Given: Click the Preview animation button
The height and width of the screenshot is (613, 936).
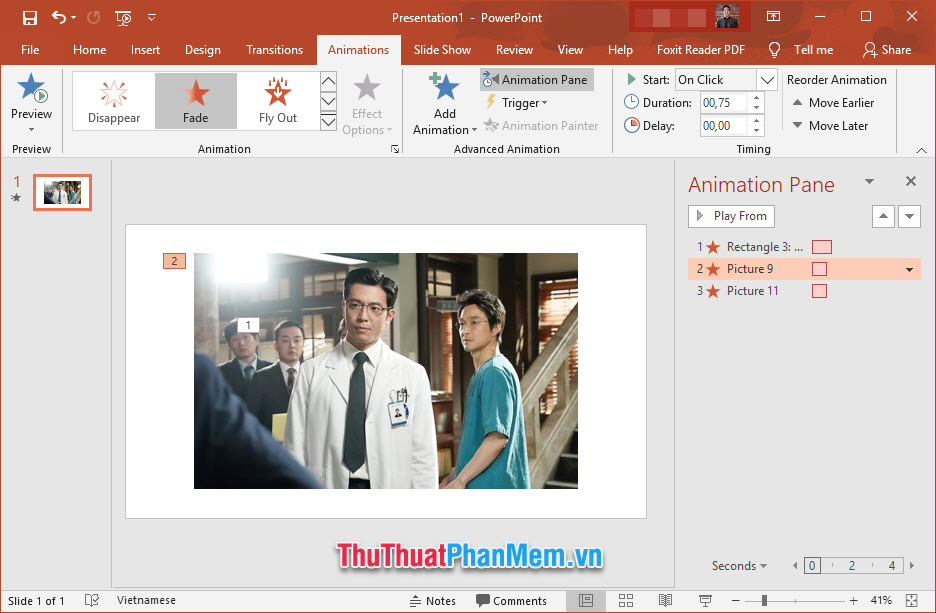Looking at the screenshot, I should 31,95.
